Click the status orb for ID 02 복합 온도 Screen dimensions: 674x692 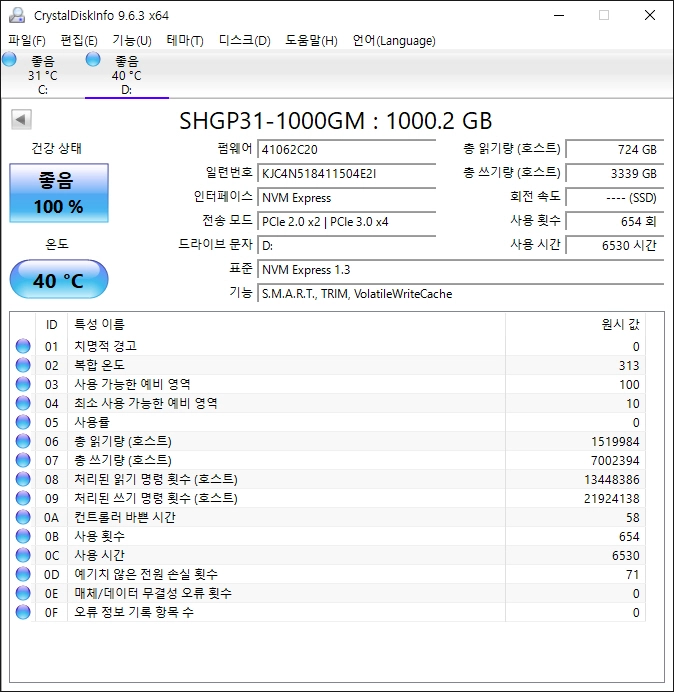(x=23, y=365)
